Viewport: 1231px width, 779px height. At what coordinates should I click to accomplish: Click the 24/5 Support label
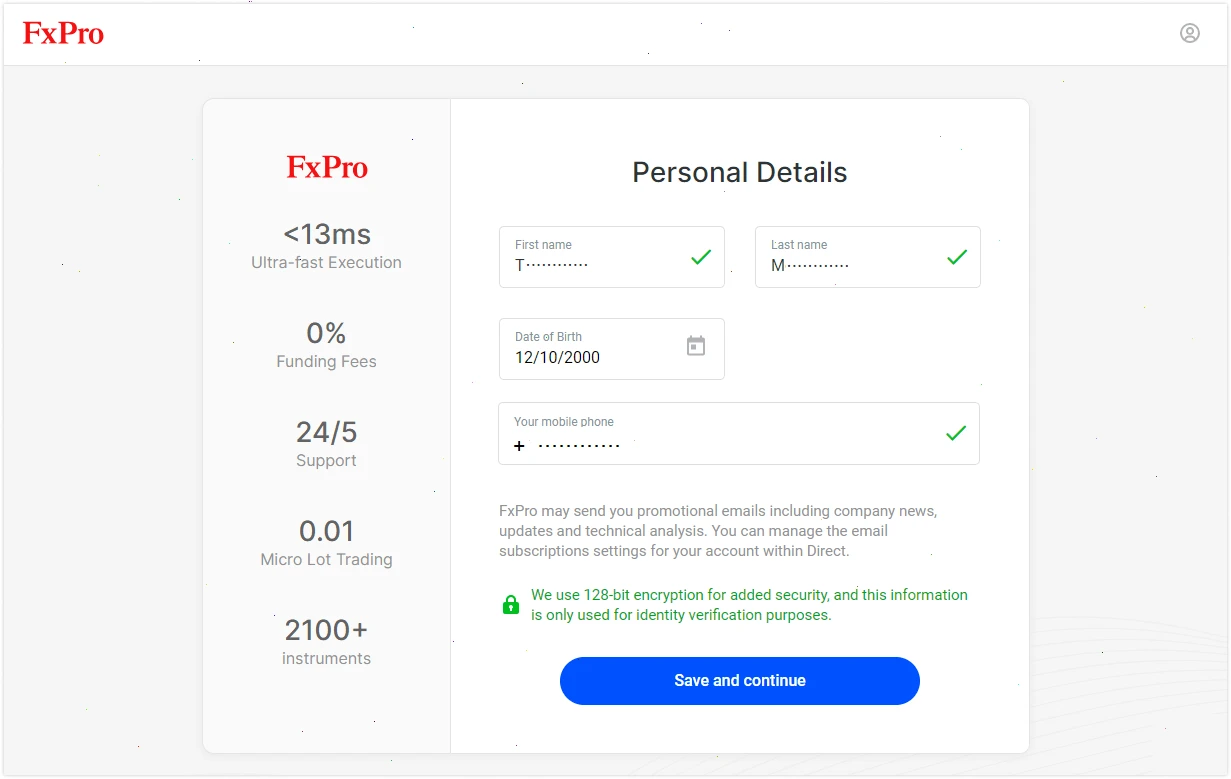(326, 445)
